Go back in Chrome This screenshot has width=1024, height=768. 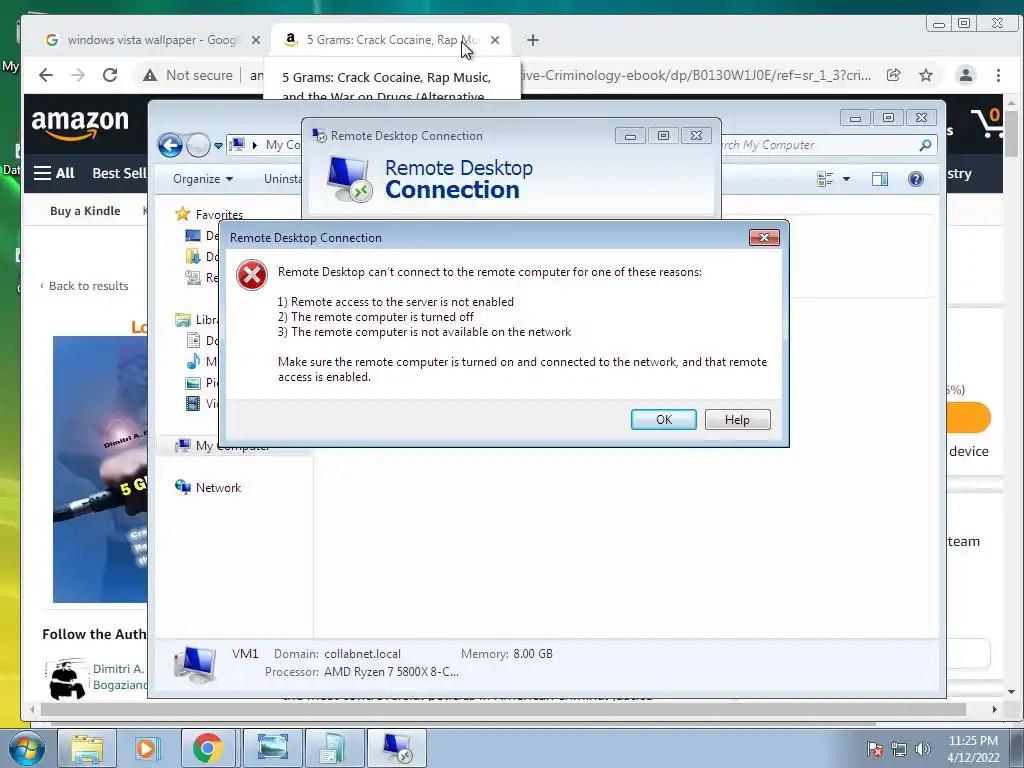point(46,75)
